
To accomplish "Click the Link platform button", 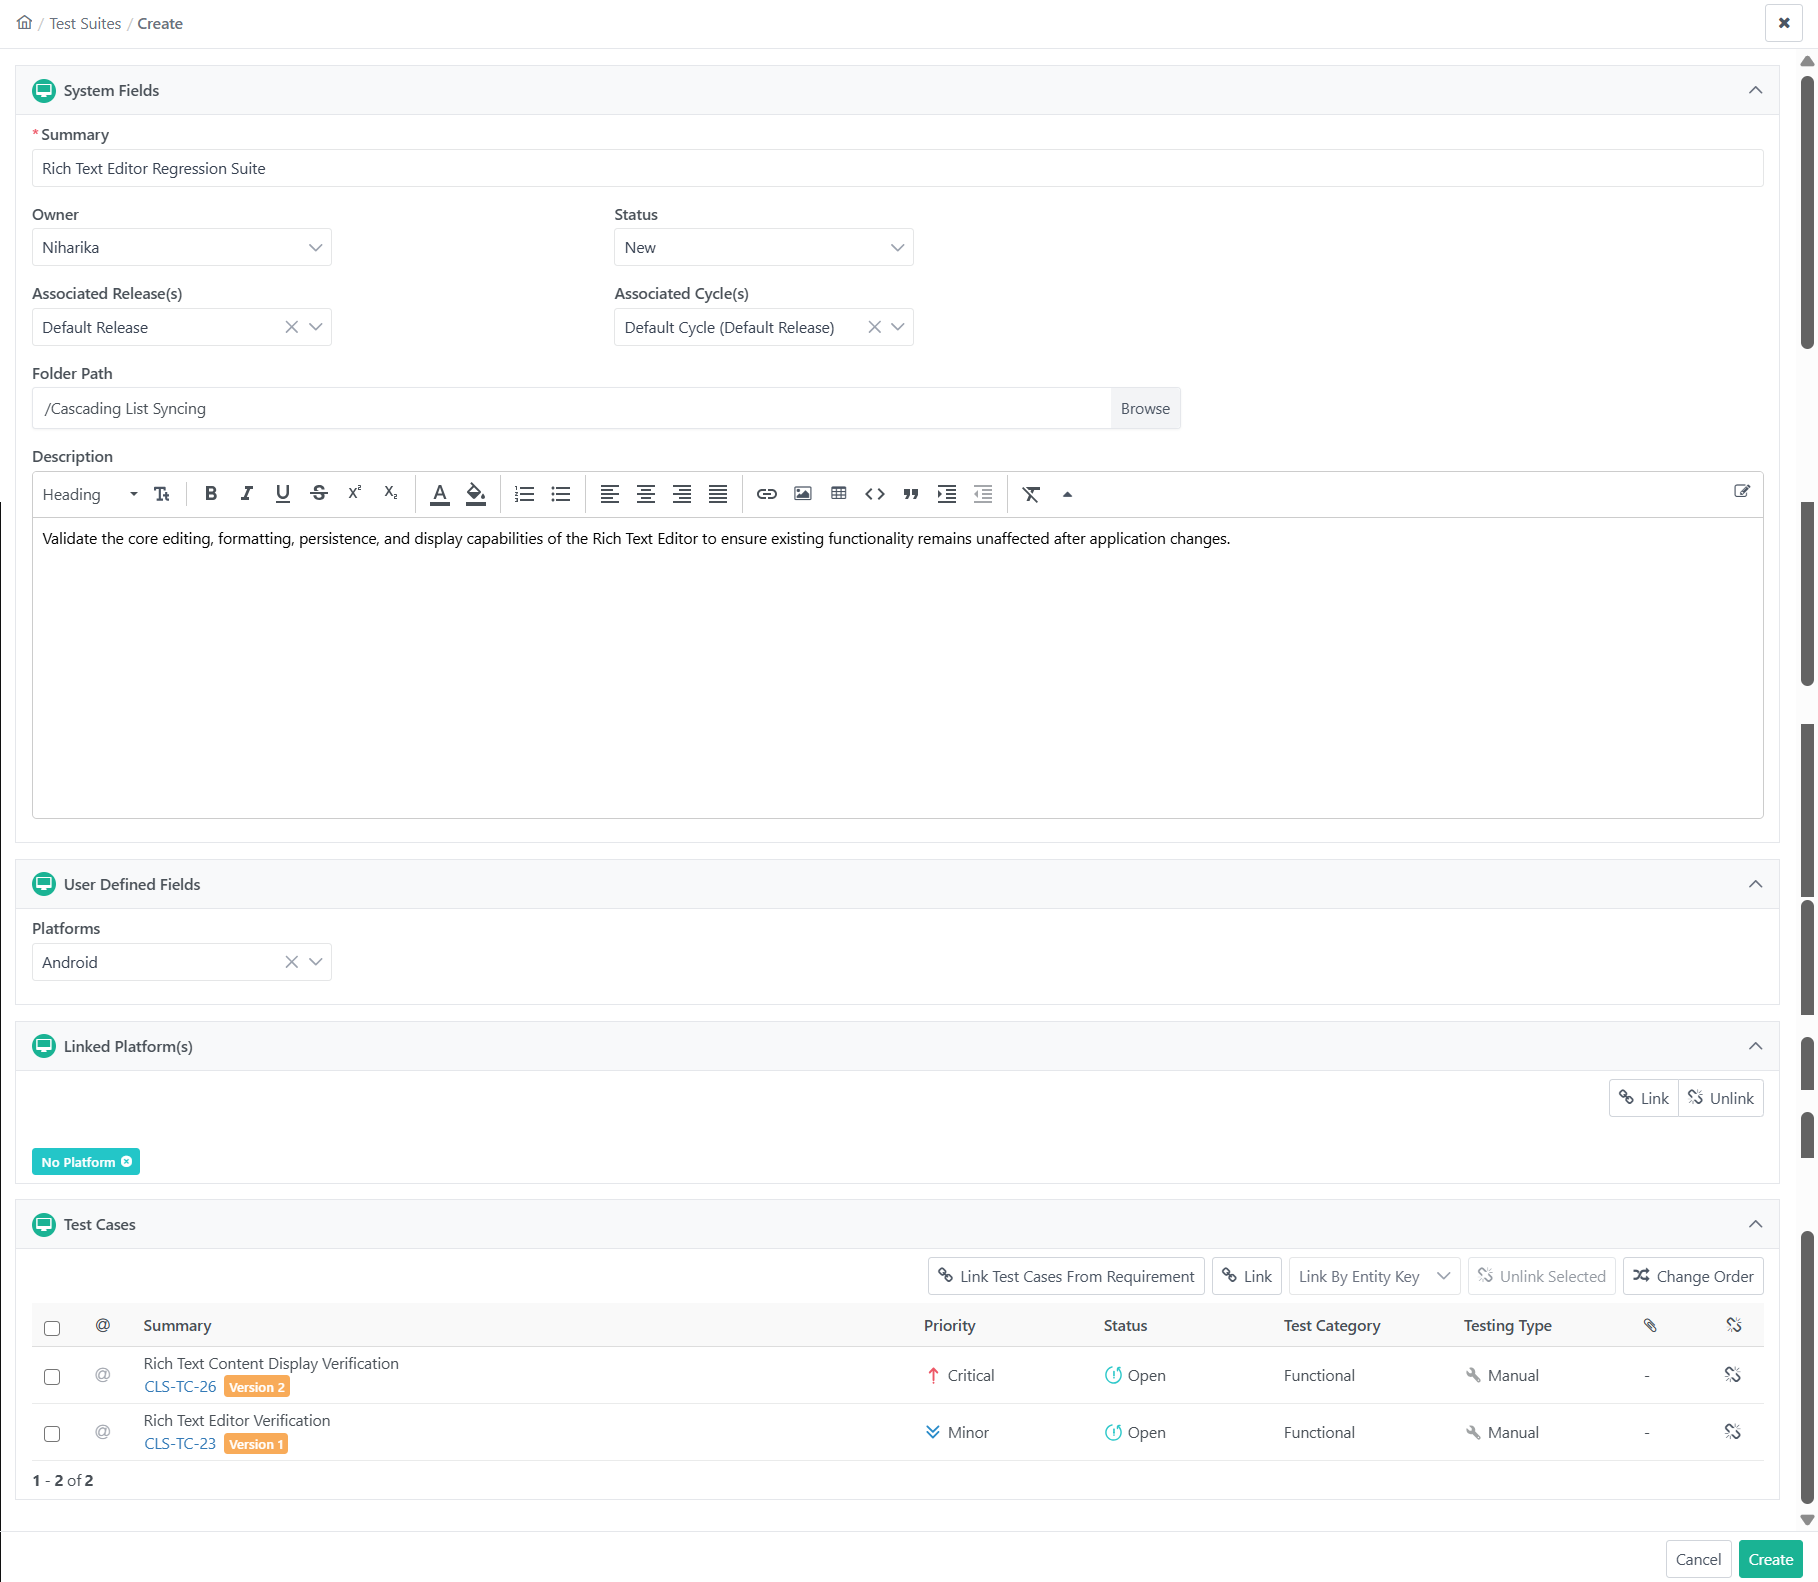I will (1644, 1098).
